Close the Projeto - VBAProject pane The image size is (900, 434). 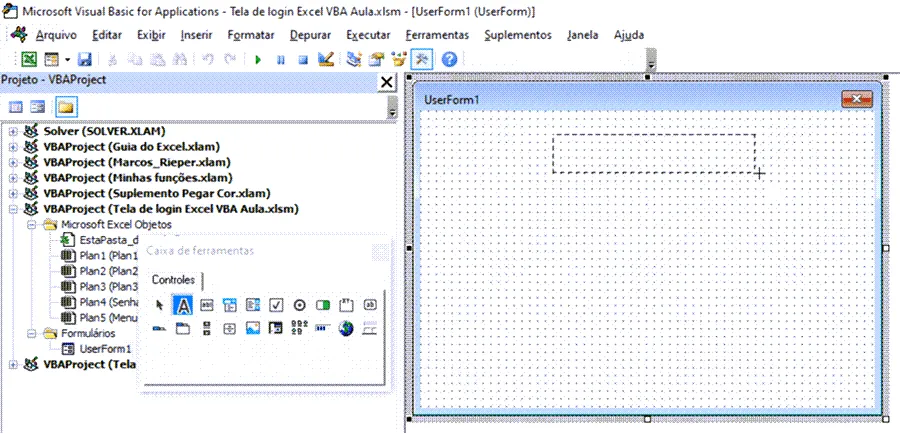point(387,83)
